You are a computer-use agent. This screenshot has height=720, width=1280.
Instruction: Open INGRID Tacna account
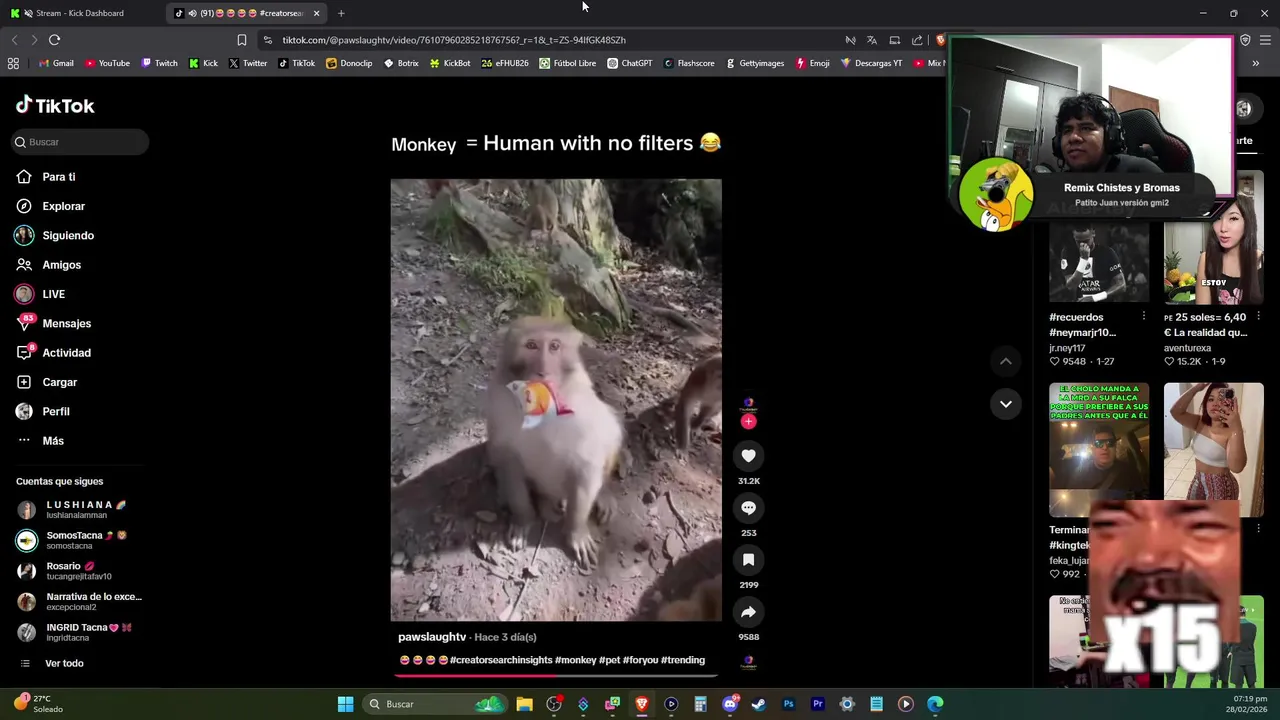[80, 632]
